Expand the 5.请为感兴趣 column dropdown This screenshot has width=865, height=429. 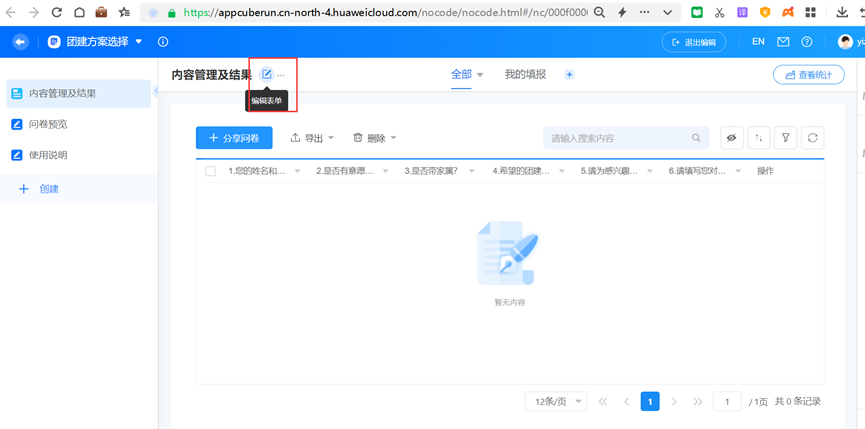tap(650, 171)
